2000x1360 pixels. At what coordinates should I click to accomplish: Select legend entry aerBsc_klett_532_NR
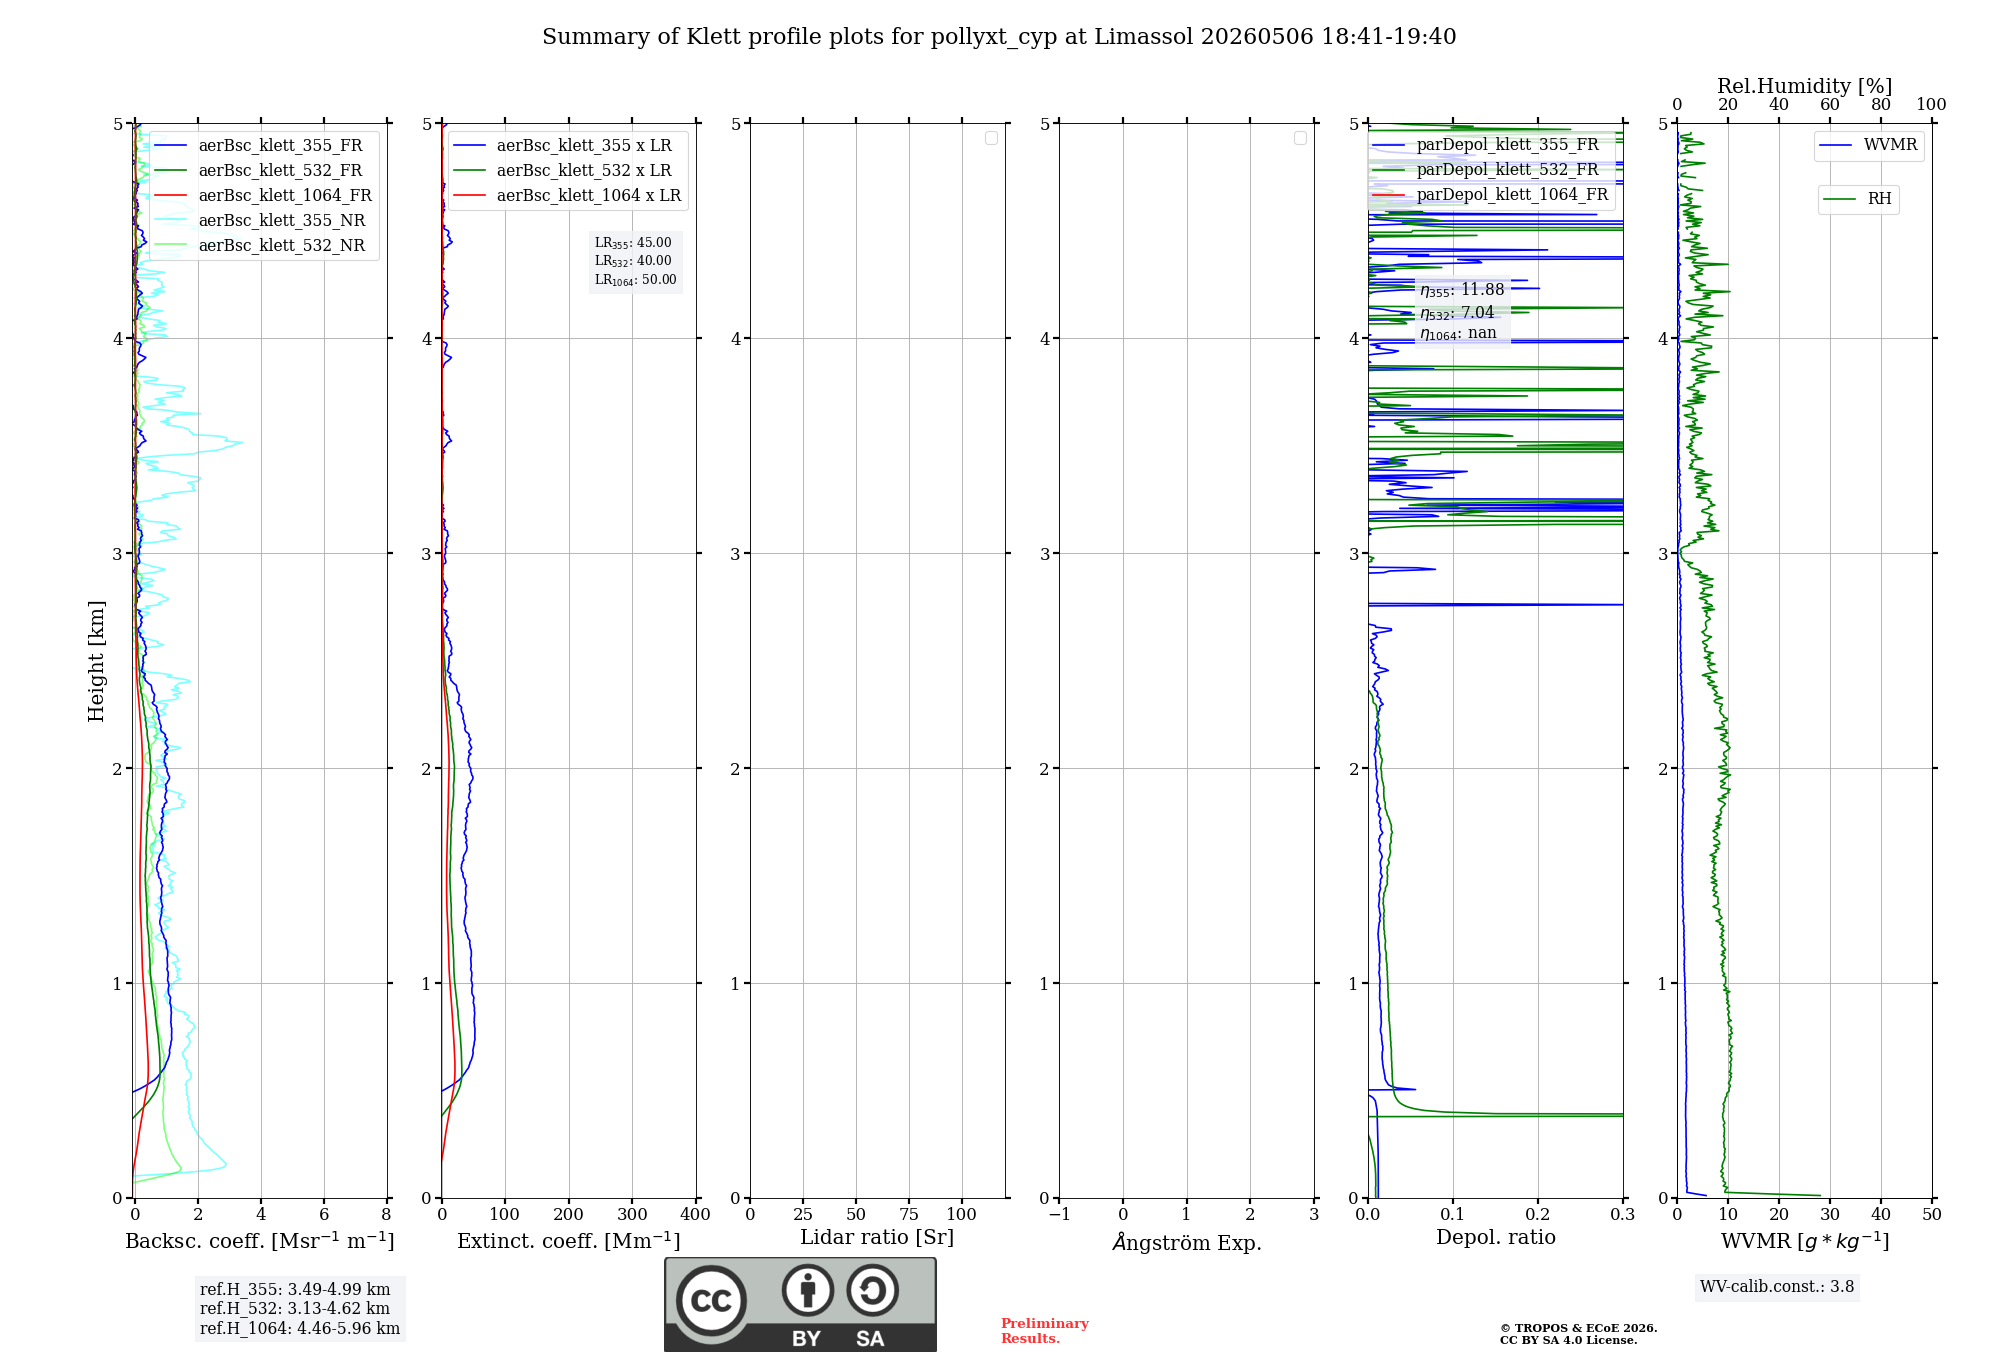(264, 246)
